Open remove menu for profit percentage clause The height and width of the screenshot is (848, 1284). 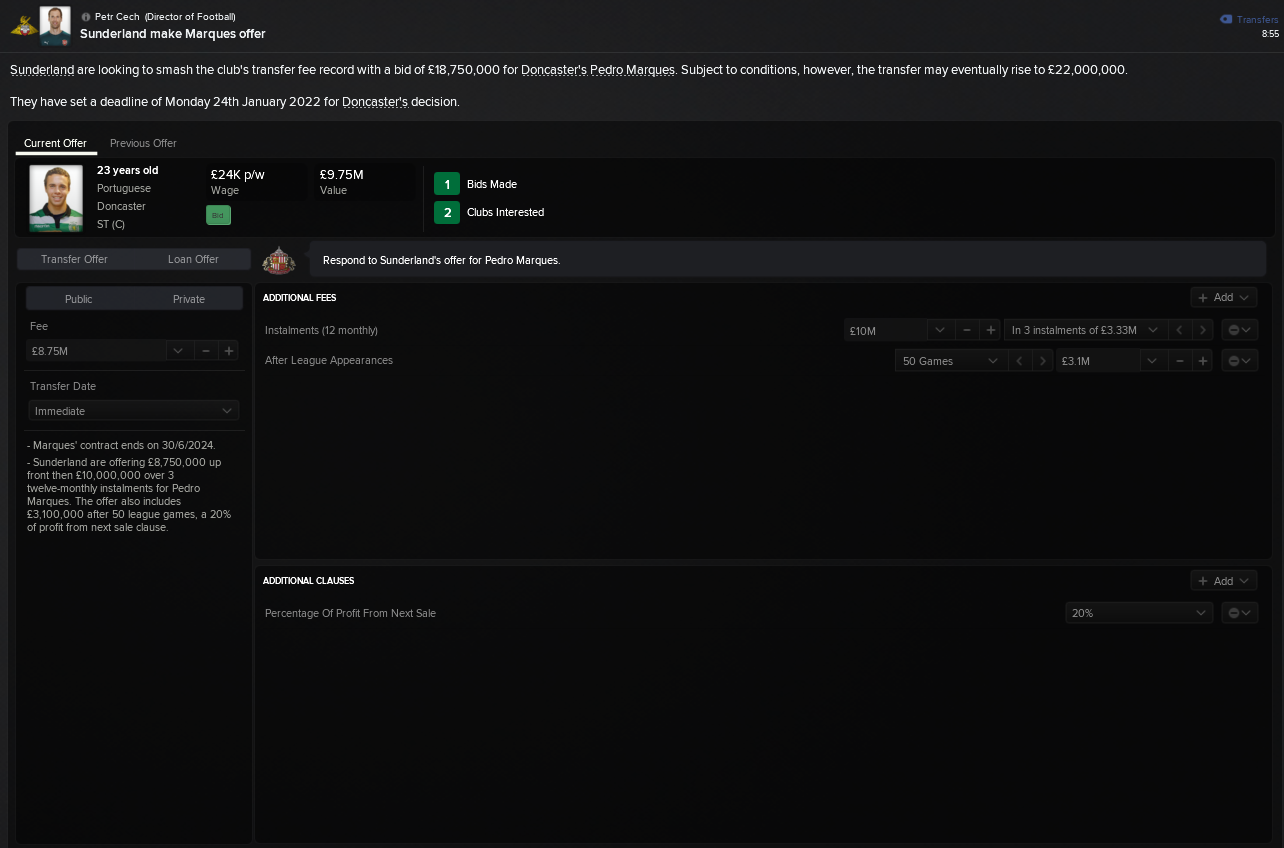(1239, 613)
